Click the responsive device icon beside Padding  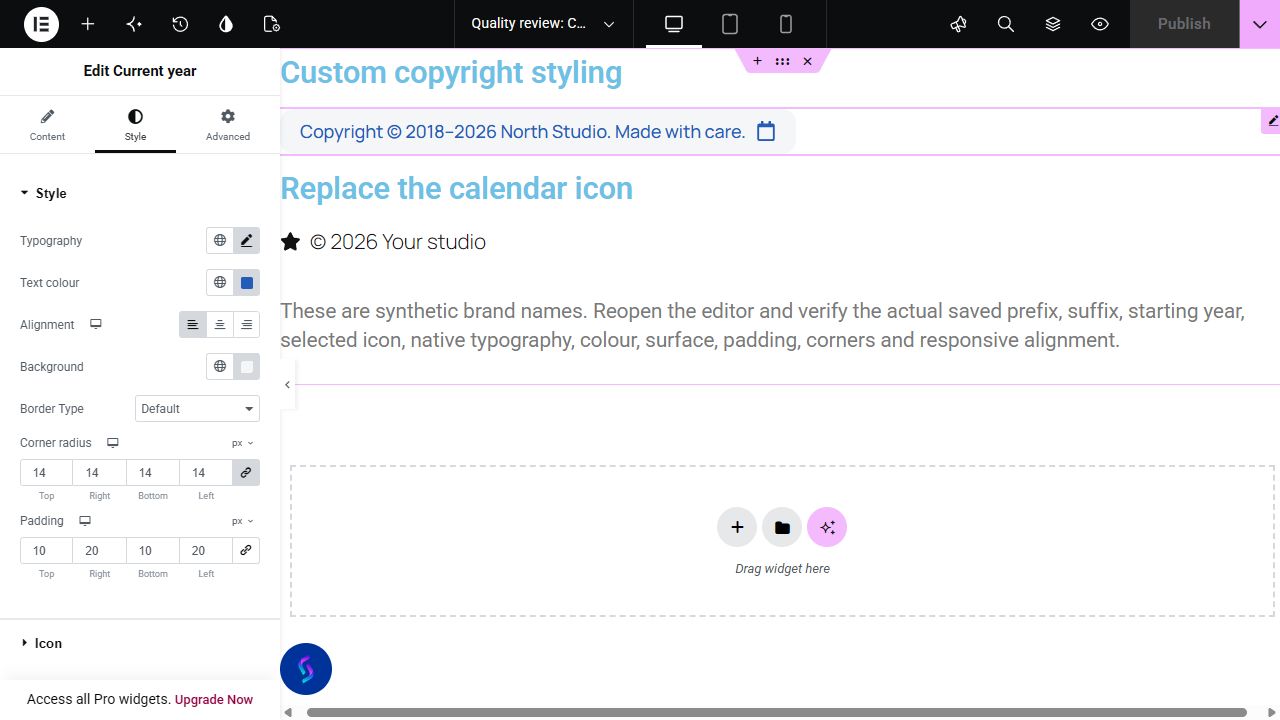click(85, 521)
